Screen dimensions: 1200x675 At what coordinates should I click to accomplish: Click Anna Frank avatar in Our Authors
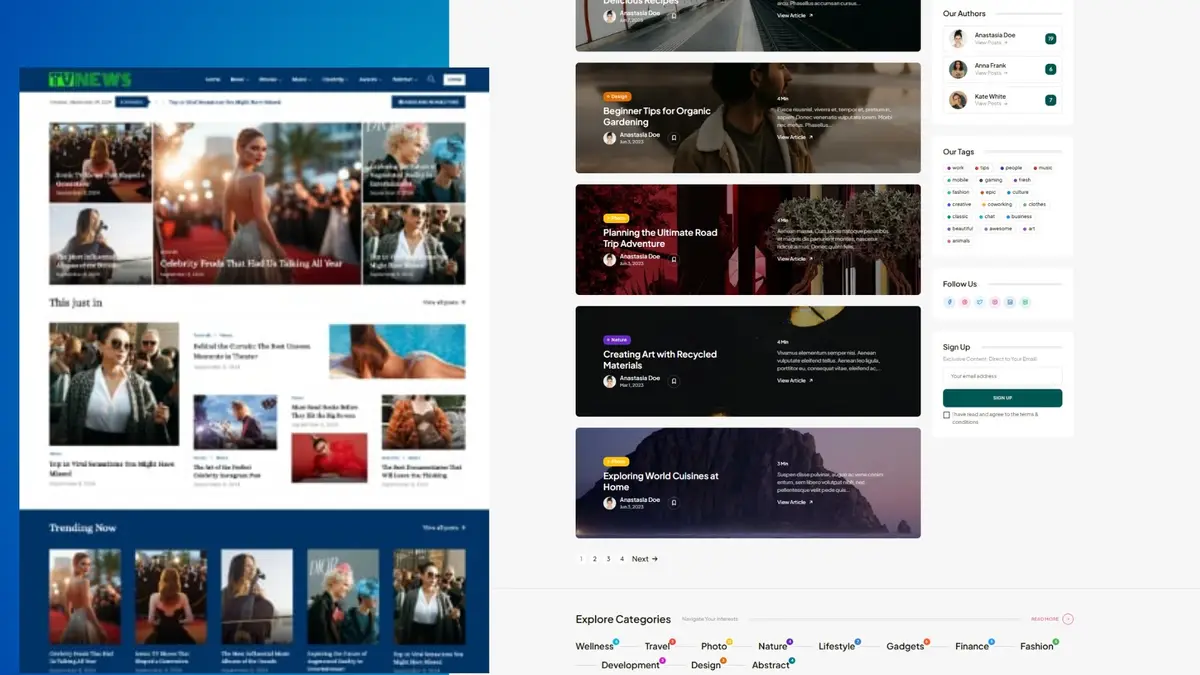point(958,69)
